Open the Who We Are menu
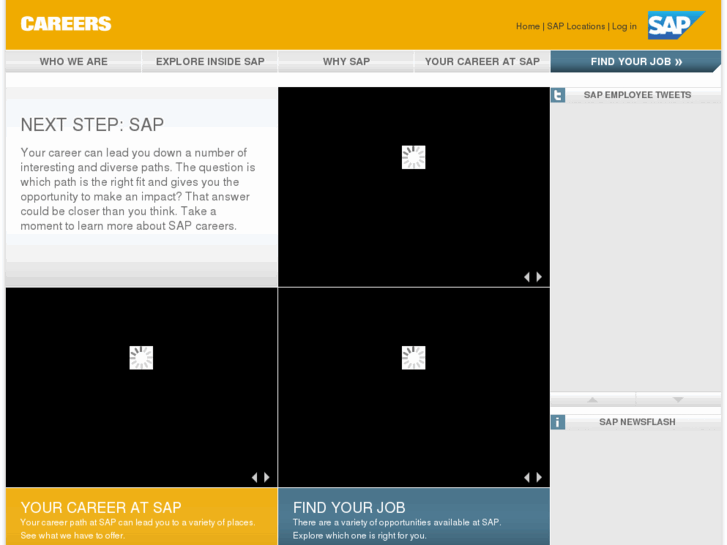727x545 pixels. point(73,62)
